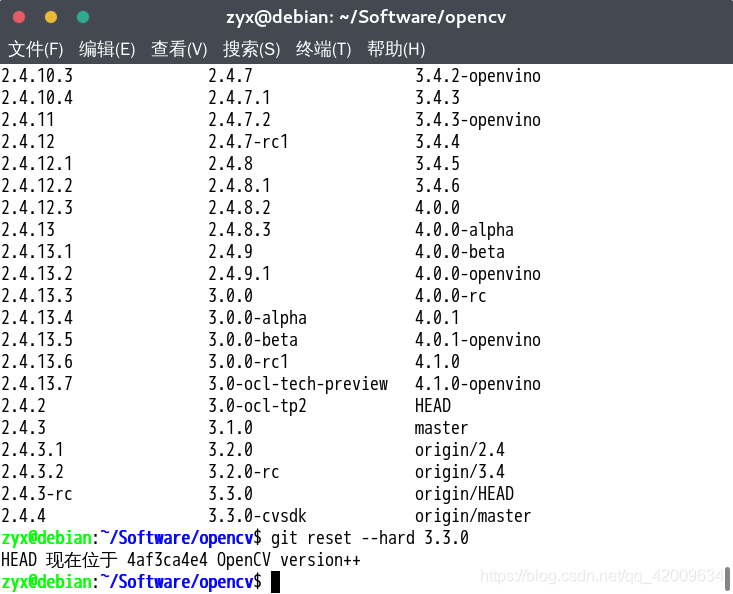Click the tag 4.1.0-openvino

click(x=478, y=384)
